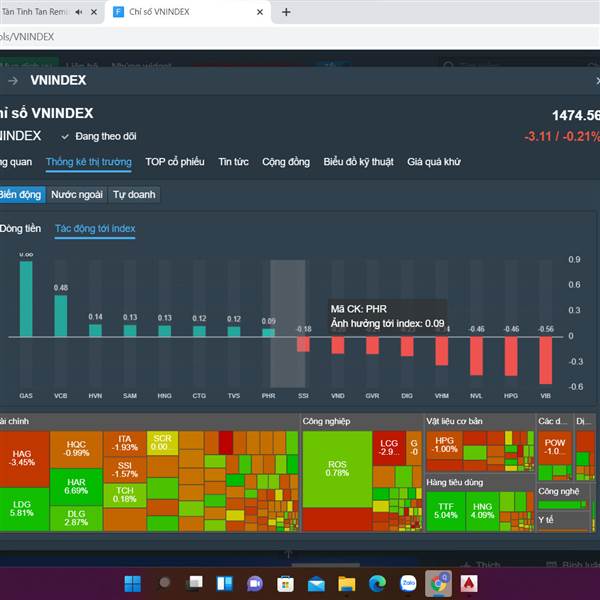This screenshot has width=600, height=600.
Task: Open the red A application on taskbar
Action: [469, 584]
